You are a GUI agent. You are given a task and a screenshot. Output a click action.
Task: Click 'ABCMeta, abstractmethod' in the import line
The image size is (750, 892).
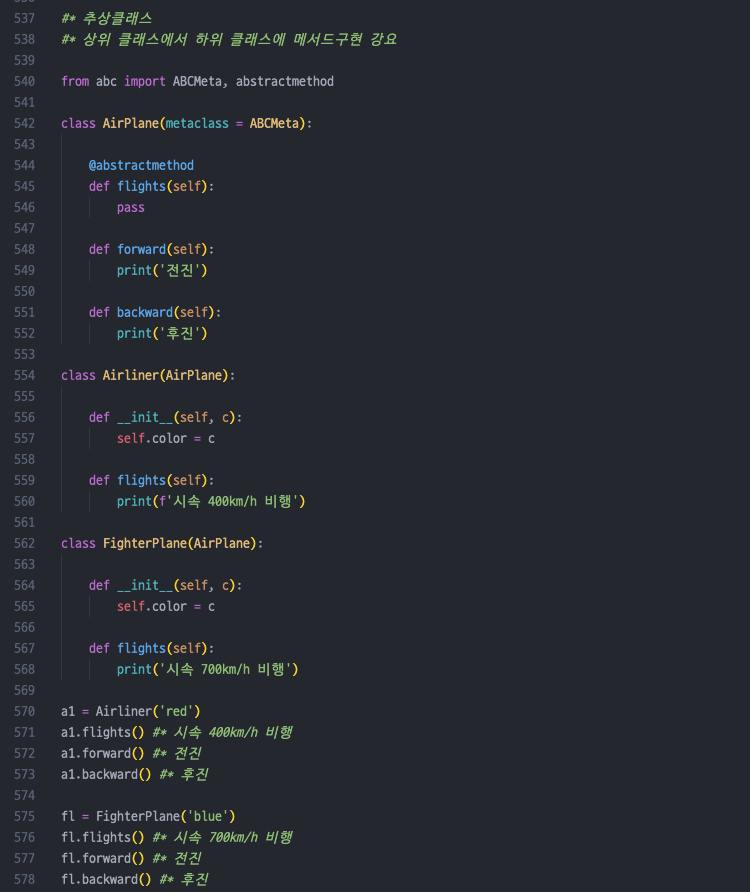[253, 82]
